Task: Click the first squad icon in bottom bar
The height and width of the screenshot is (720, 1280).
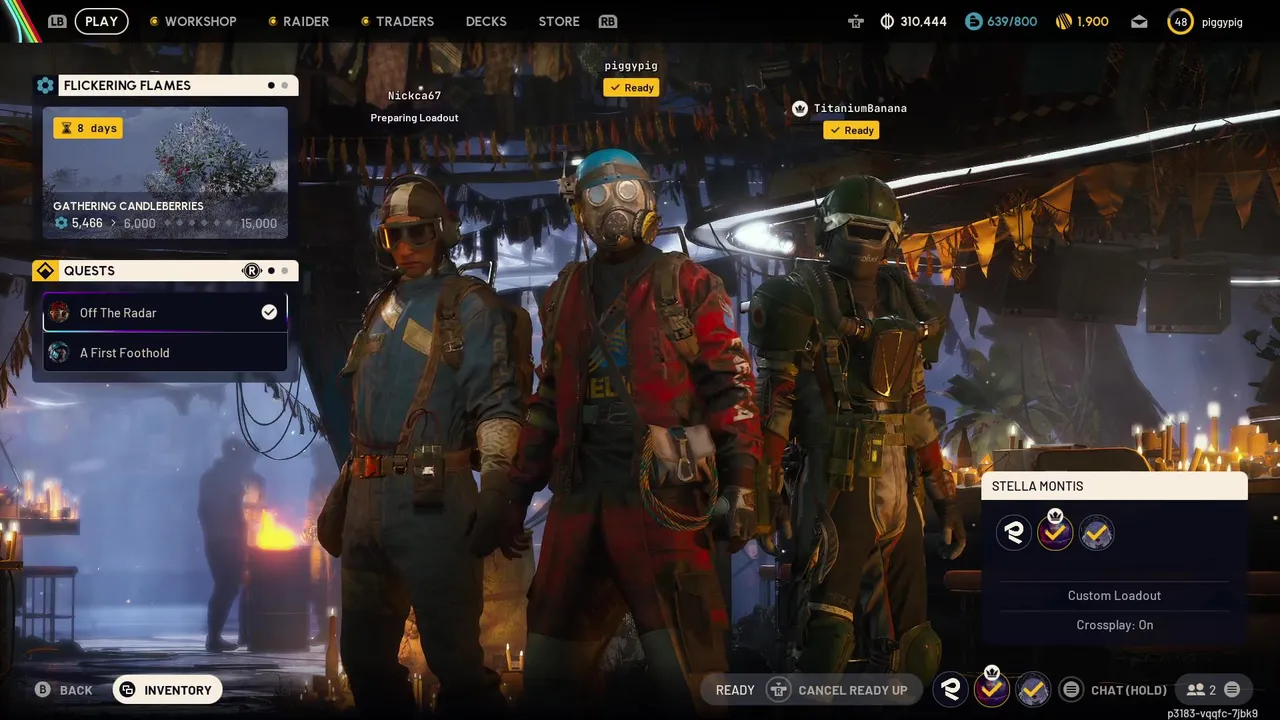Action: (x=951, y=689)
